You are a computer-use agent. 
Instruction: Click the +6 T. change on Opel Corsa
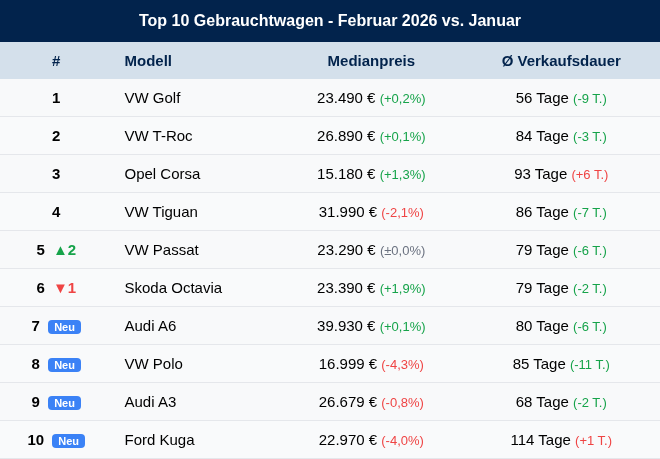(x=590, y=175)
